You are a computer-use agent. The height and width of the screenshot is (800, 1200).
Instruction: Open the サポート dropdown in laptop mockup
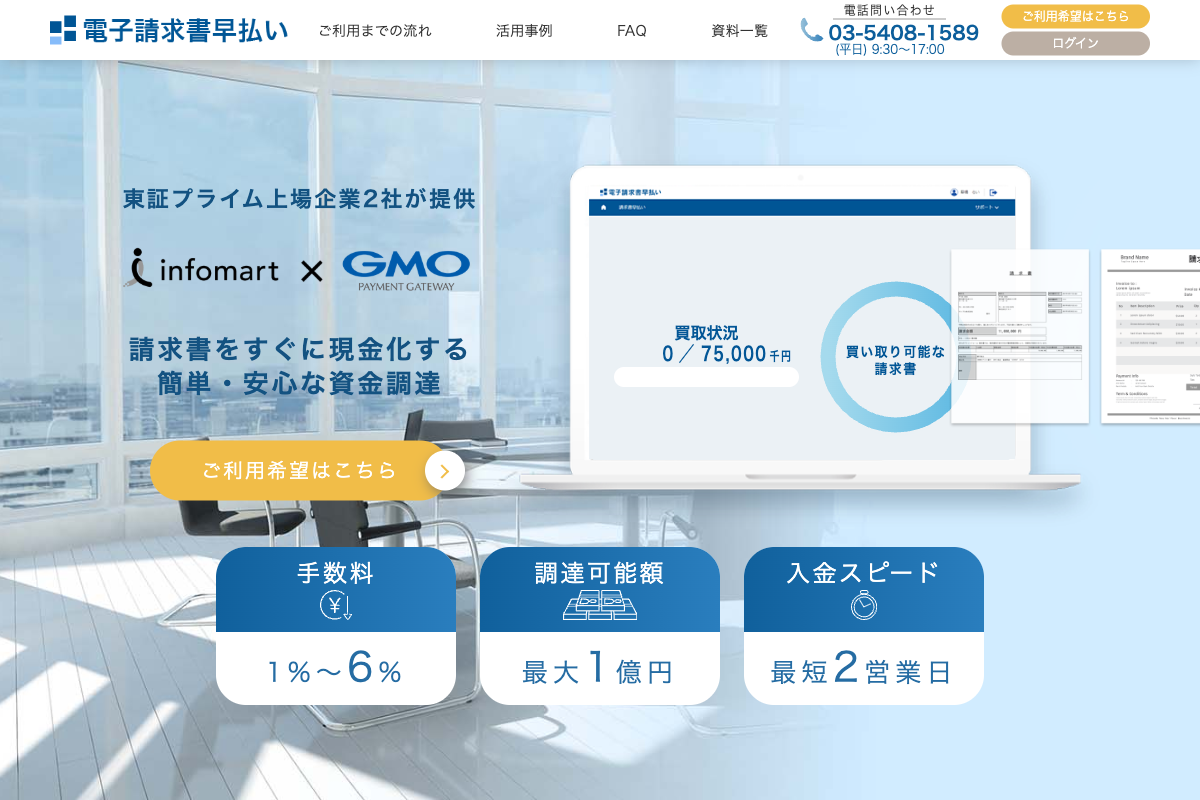tap(987, 208)
